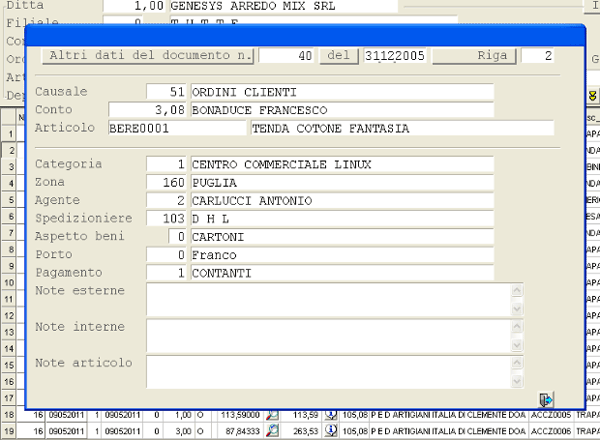Click the blue info icon in row 19

331,432
